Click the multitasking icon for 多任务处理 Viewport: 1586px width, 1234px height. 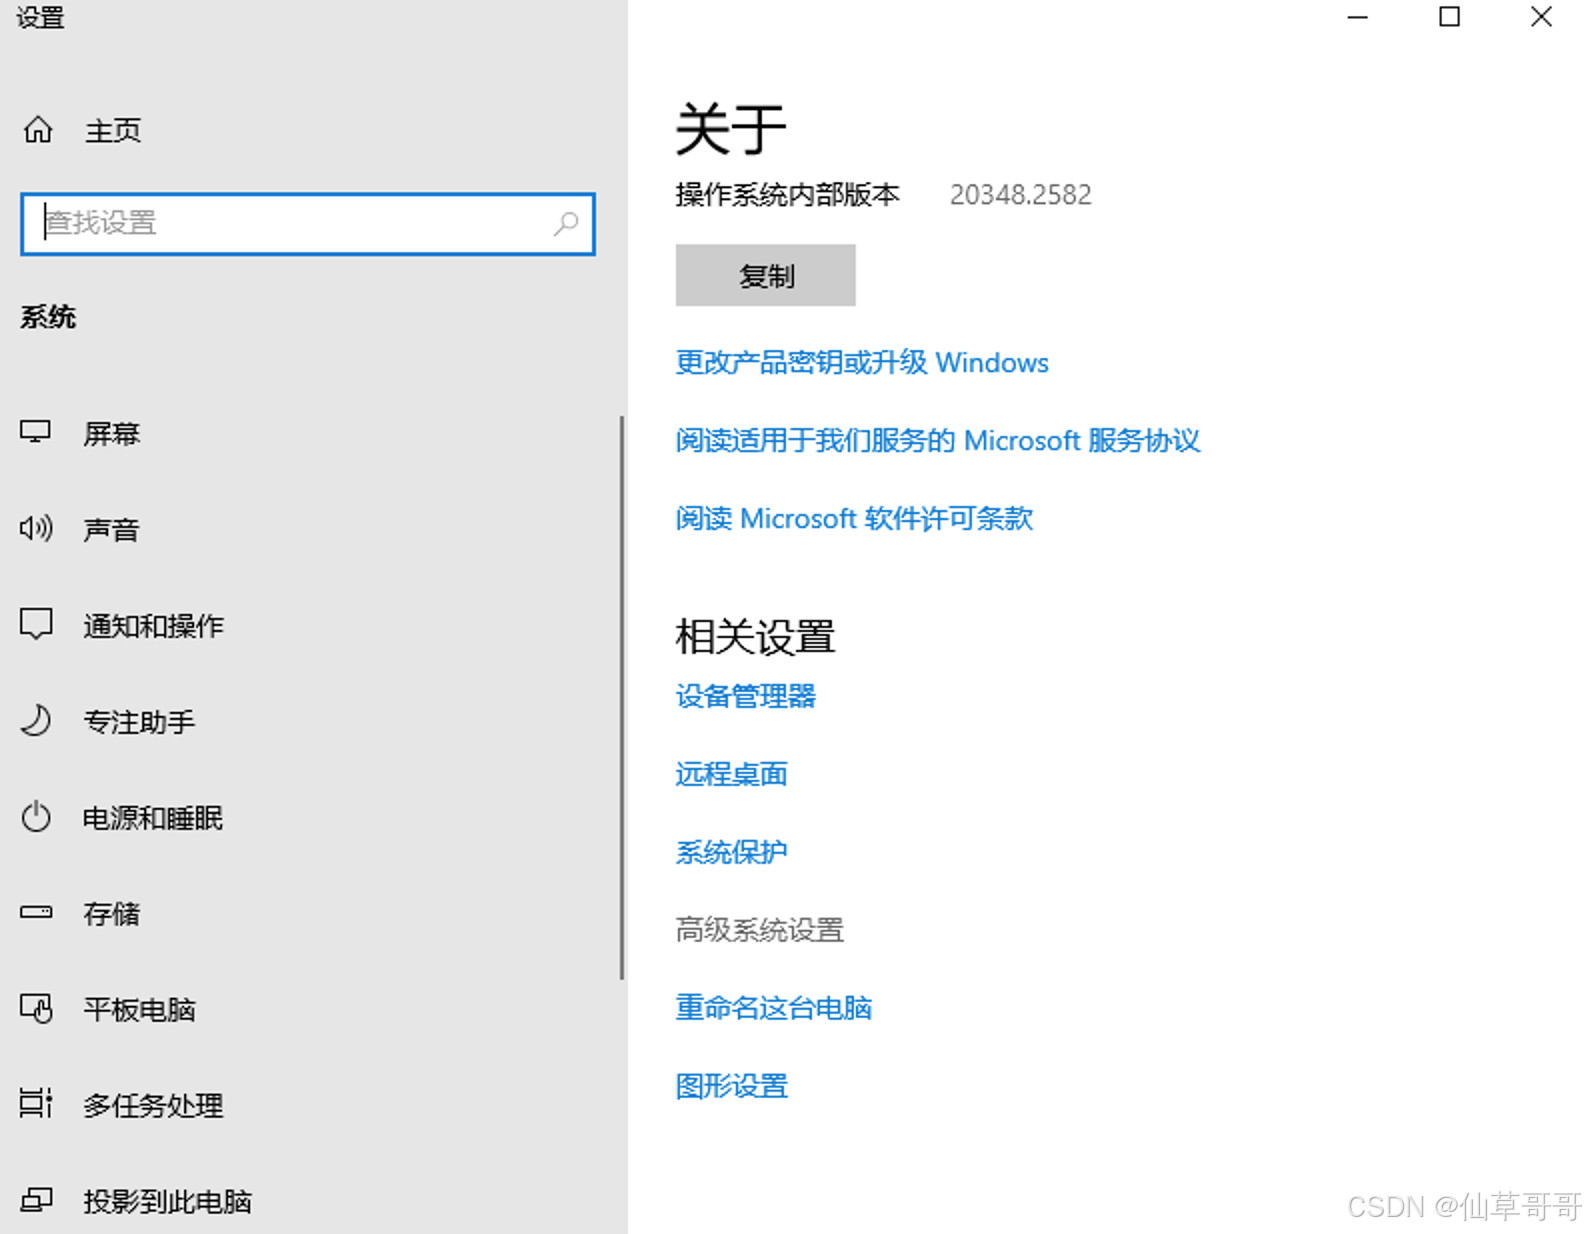pyautogui.click(x=36, y=1103)
